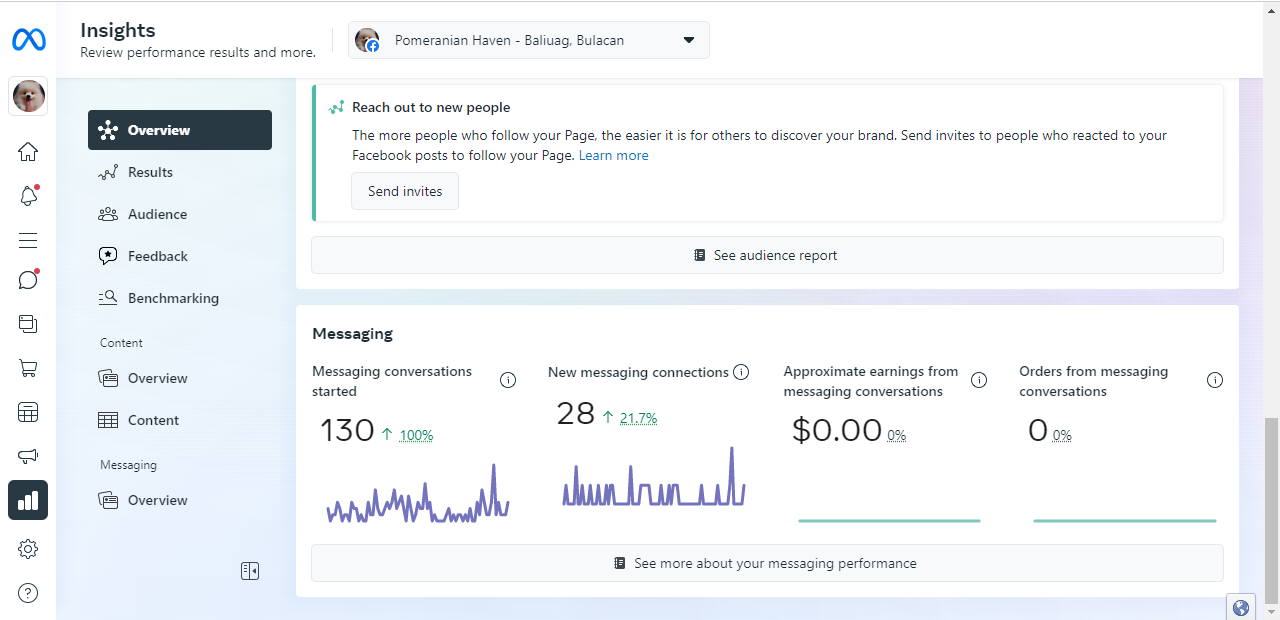Open the Home icon in left rail
Viewport: 1280px width, 620px height.
(x=28, y=152)
